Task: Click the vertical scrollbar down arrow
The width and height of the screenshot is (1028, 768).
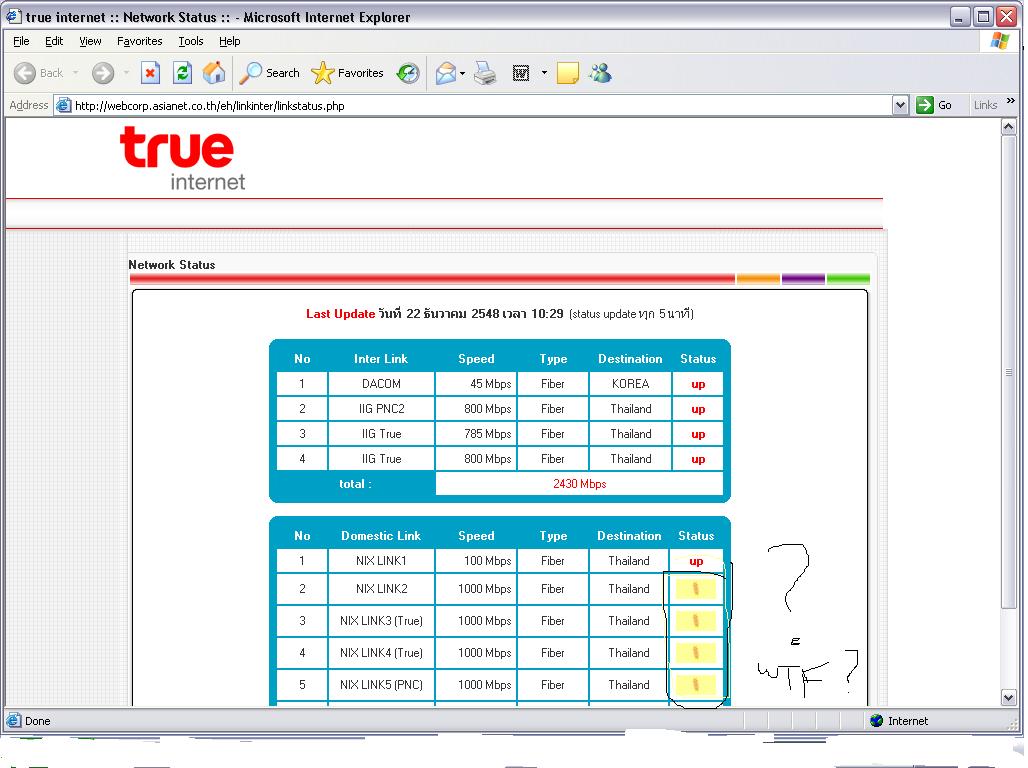Action: pyautogui.click(x=1009, y=698)
